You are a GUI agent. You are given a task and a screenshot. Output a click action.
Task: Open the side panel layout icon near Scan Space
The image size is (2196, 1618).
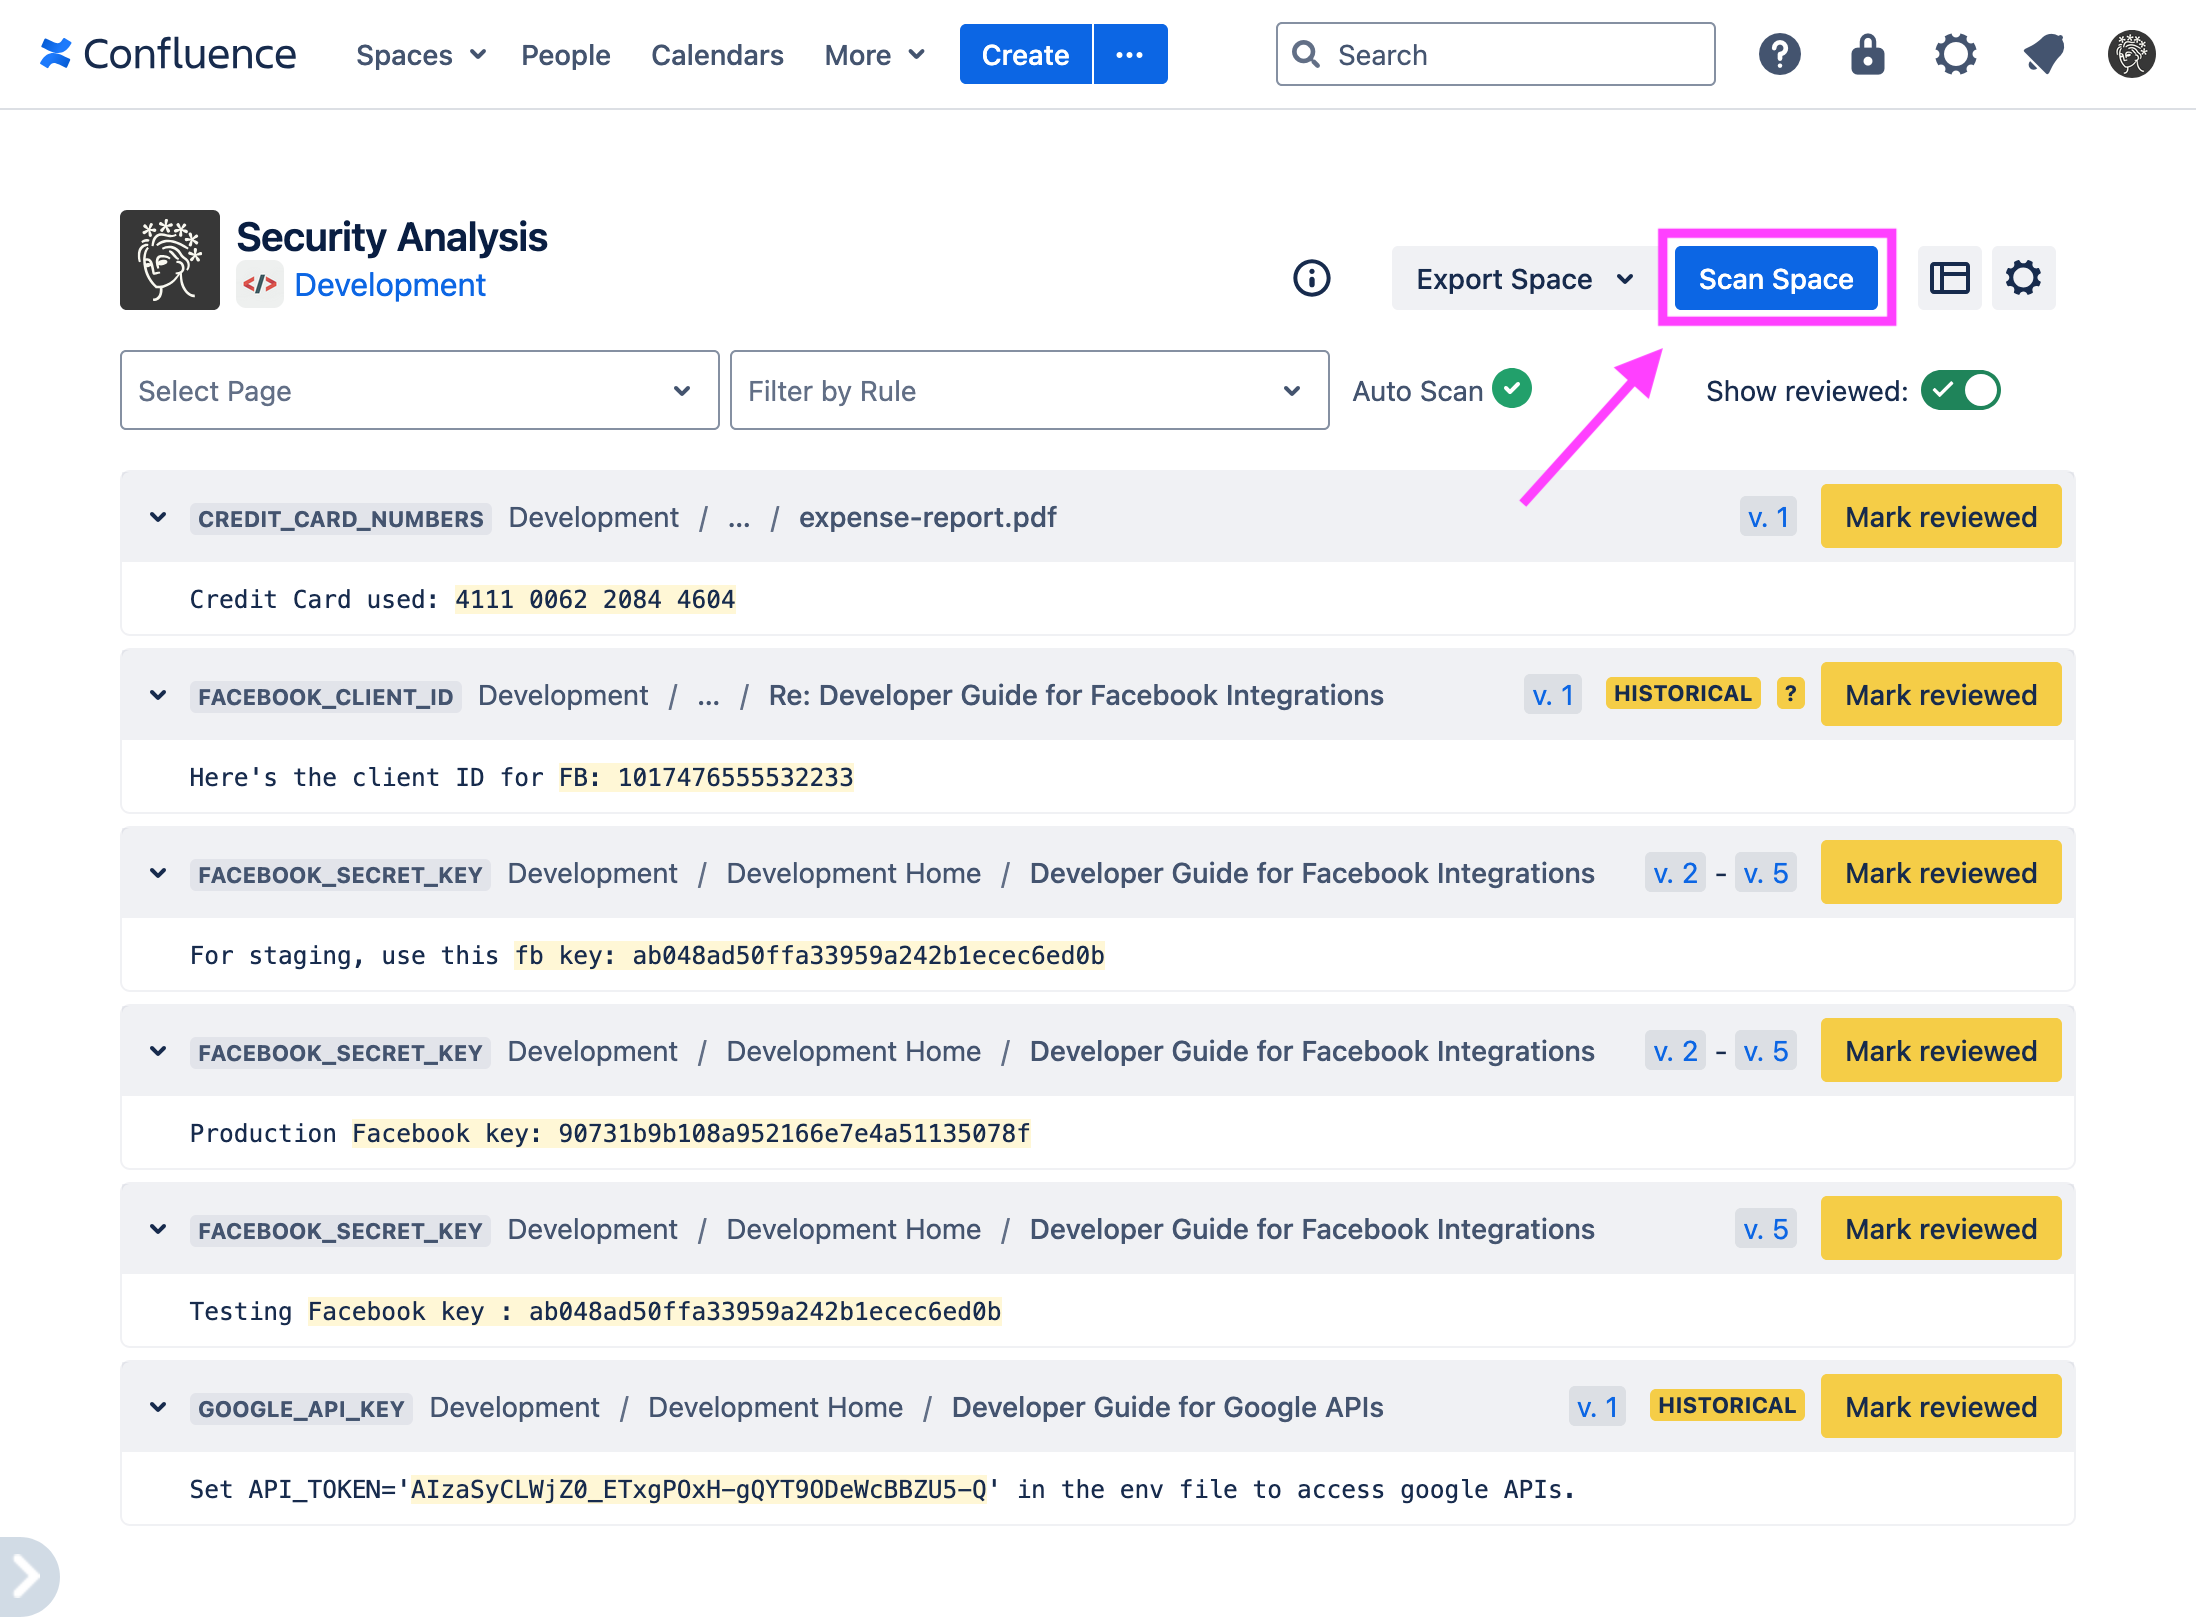1949,278
